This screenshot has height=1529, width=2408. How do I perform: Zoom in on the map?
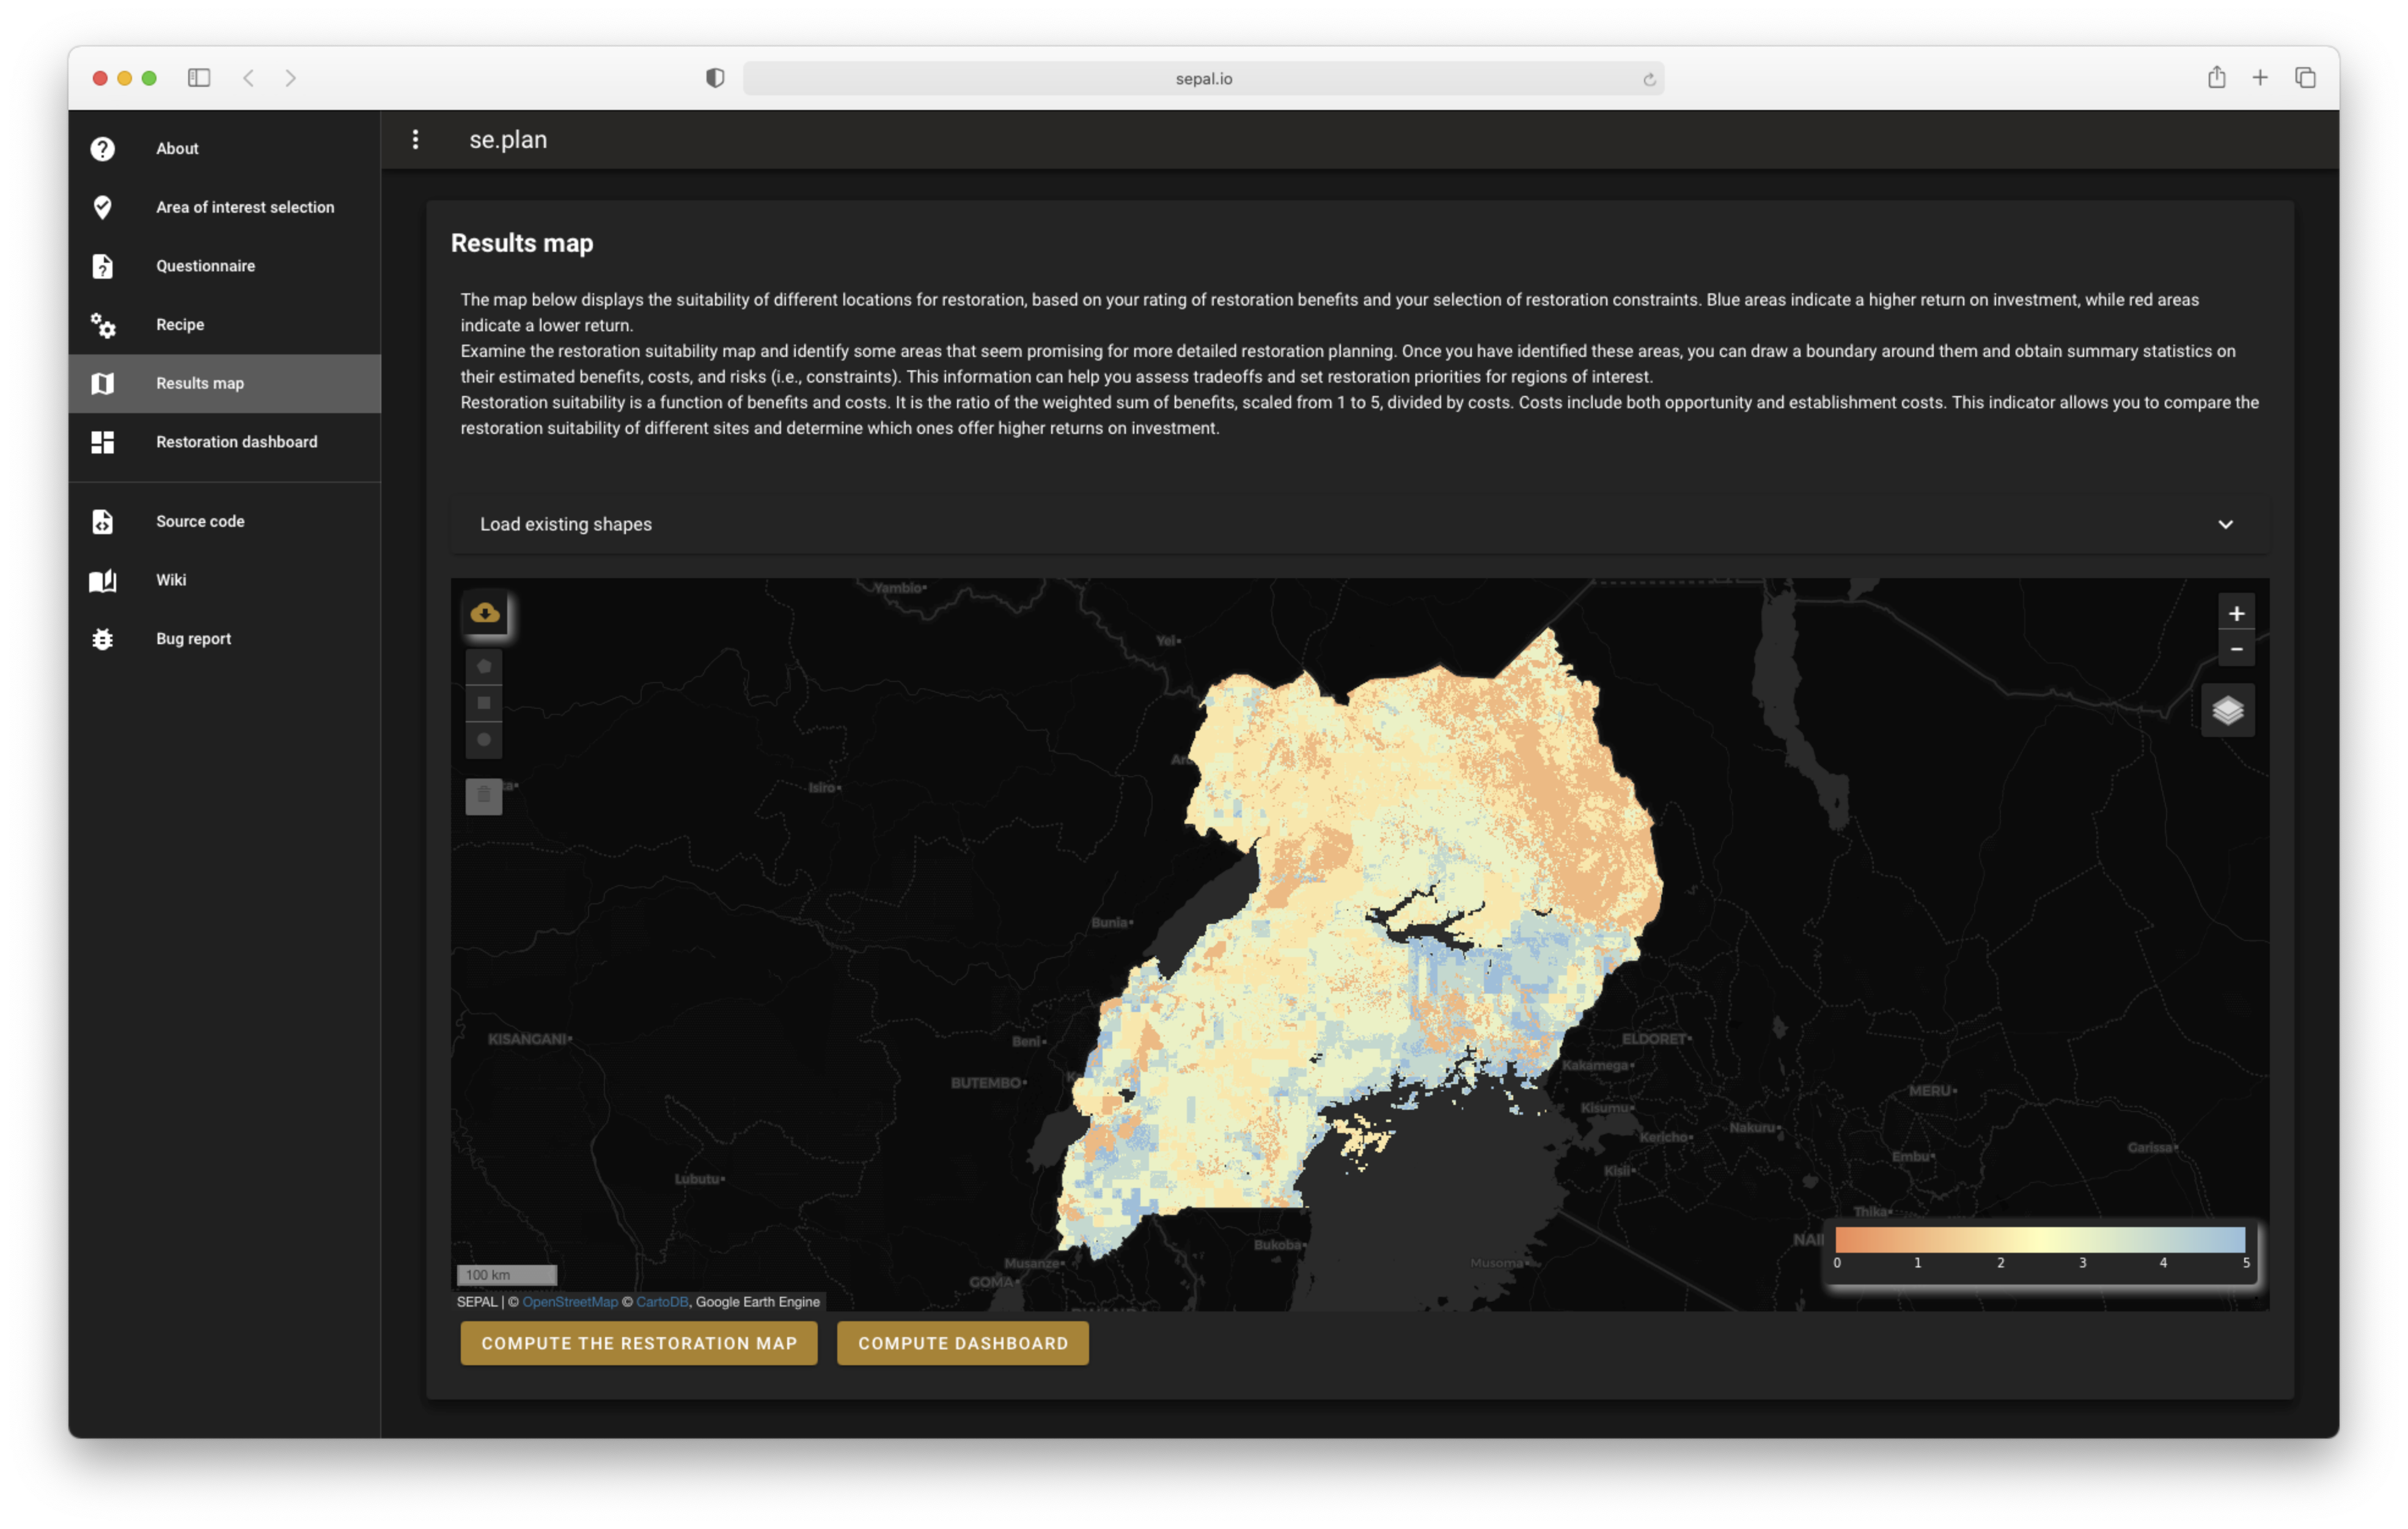2236,613
